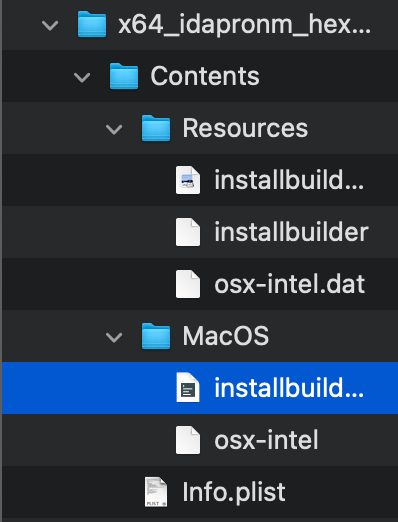Collapse the Contents folder disclosure chevron
Image resolution: width=398 pixels, height=522 pixels.
click(82, 78)
